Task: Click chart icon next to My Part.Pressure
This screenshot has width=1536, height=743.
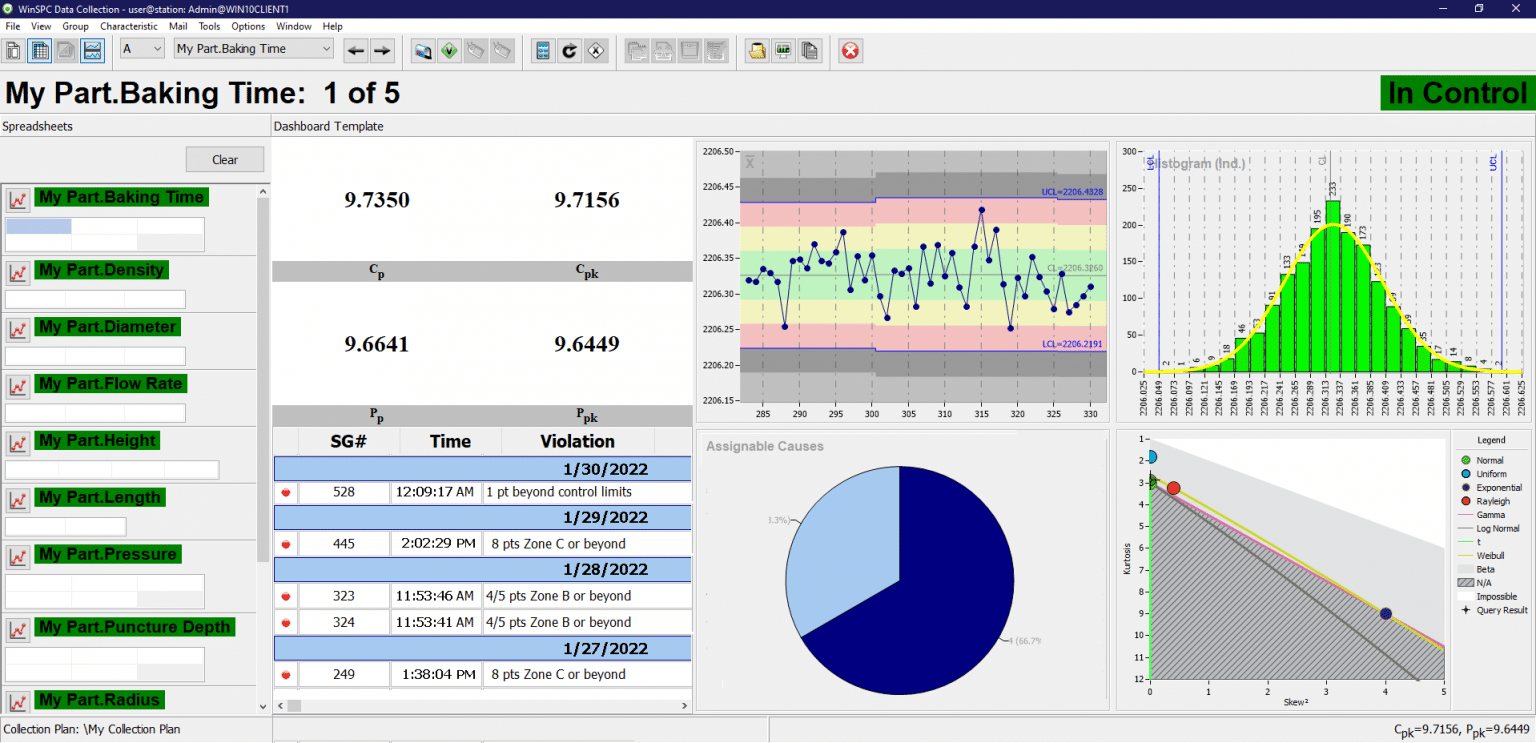Action: 18,557
